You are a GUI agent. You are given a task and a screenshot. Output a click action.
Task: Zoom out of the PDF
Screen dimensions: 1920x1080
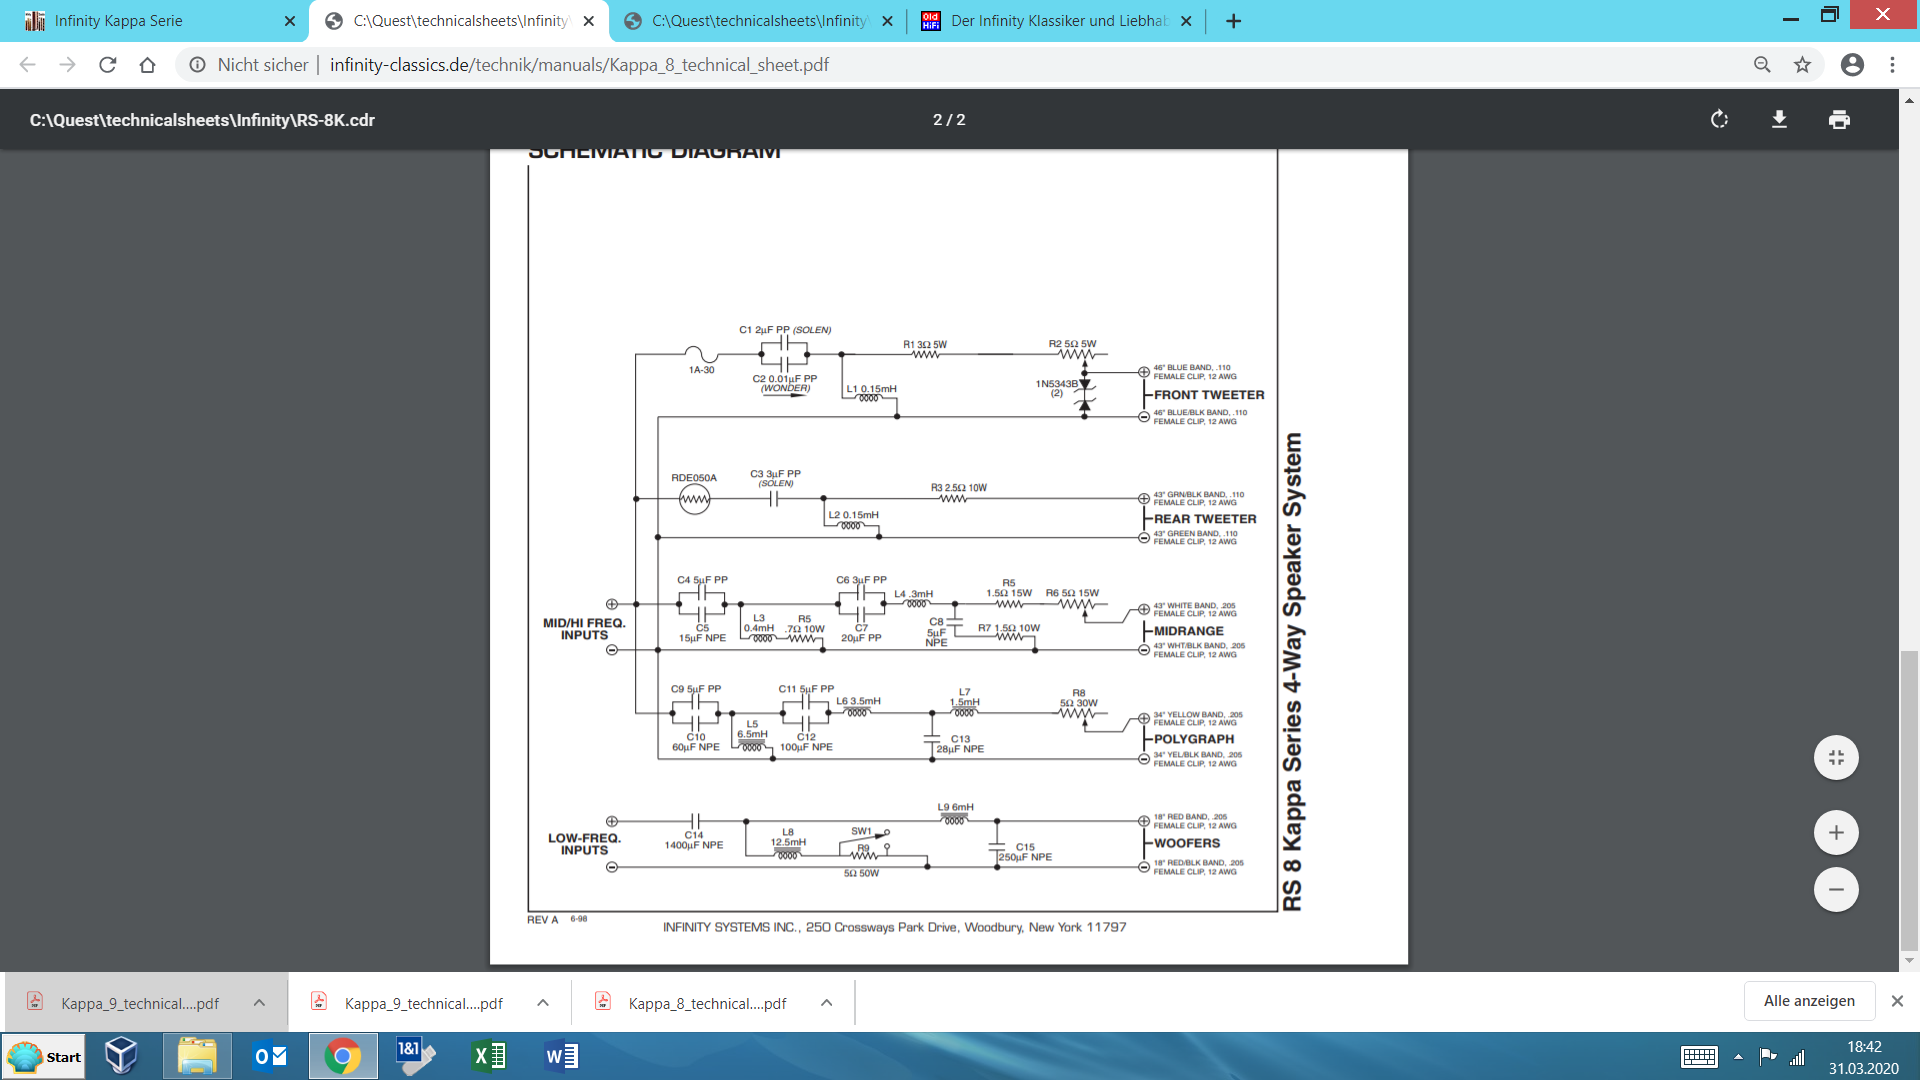click(1836, 889)
